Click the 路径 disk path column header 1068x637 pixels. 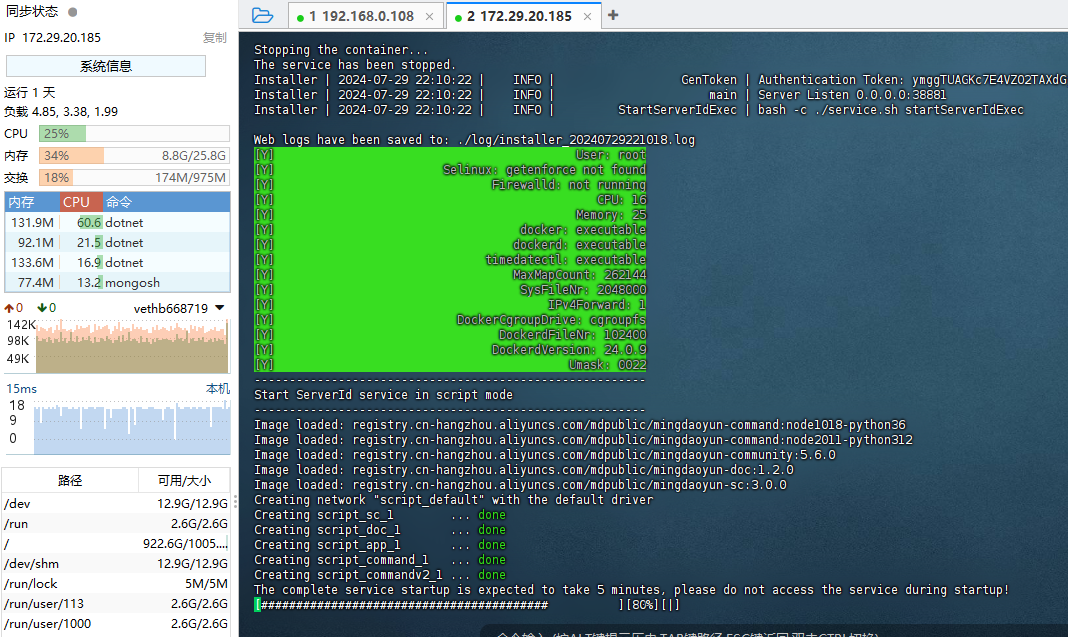coord(70,480)
